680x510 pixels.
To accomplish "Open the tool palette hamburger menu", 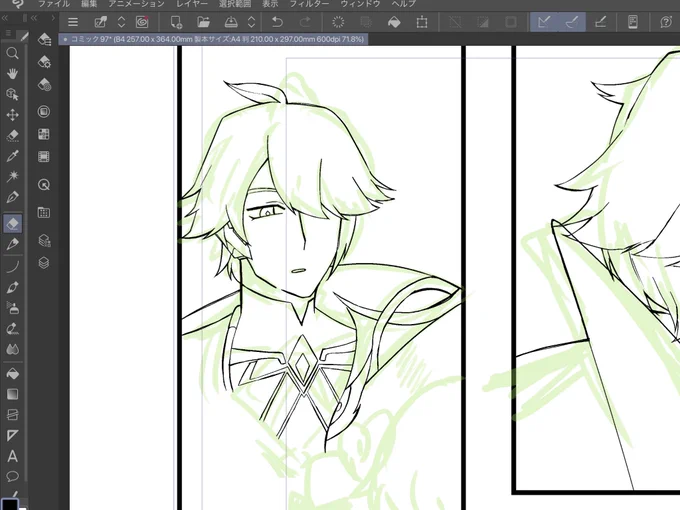I will [9, 33].
